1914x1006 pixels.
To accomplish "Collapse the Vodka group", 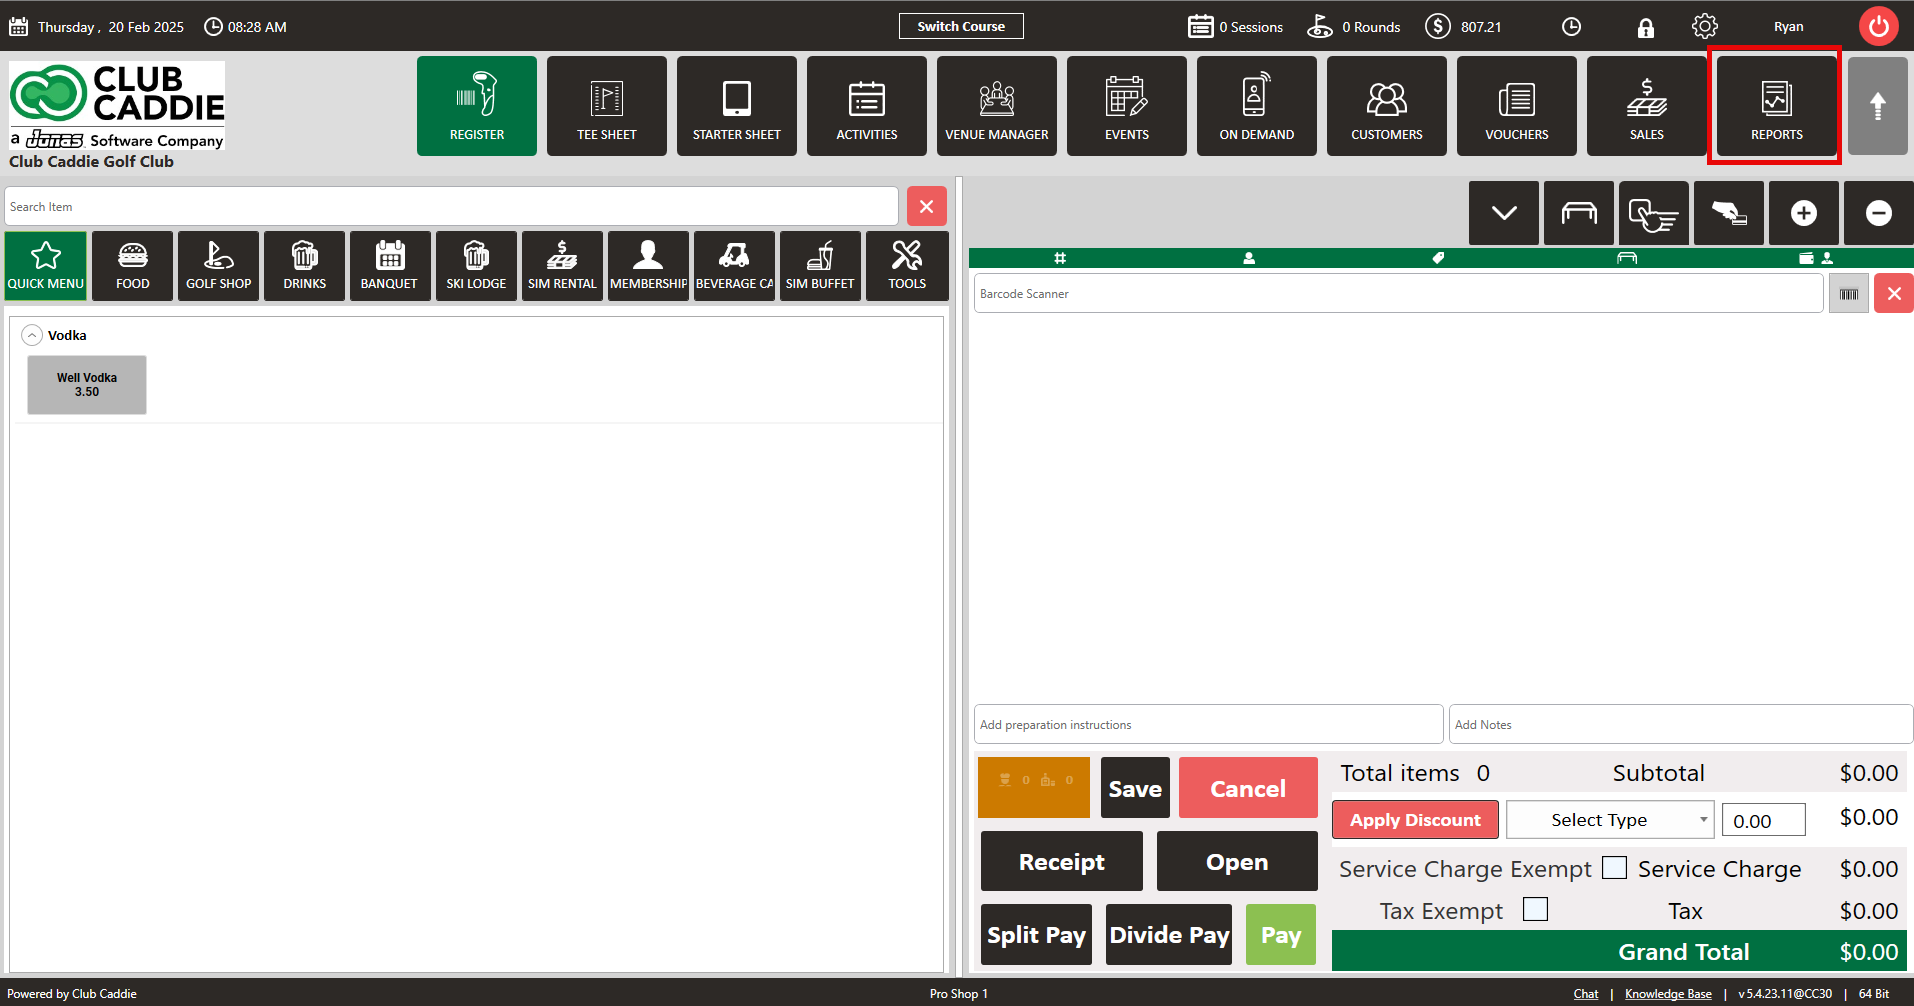I will tap(33, 335).
